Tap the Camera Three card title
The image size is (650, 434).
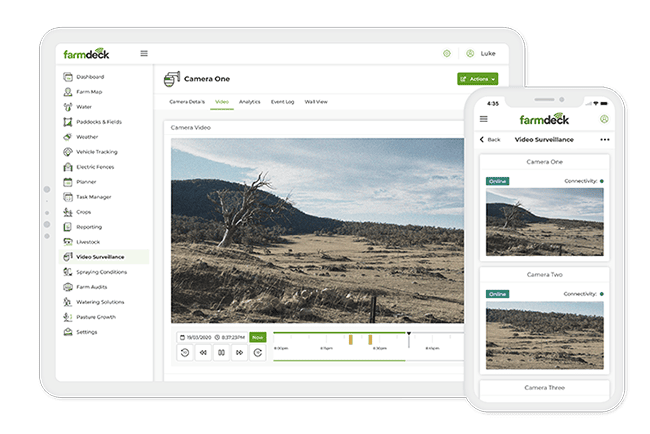[x=544, y=388]
